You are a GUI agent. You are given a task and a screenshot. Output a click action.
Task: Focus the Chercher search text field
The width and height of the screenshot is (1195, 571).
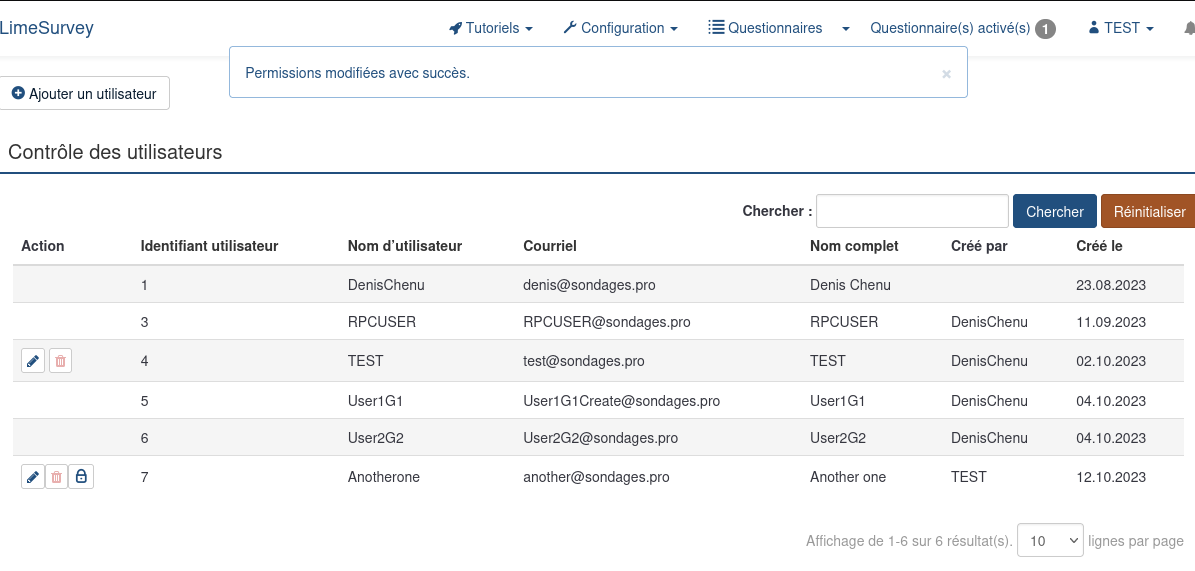point(912,211)
